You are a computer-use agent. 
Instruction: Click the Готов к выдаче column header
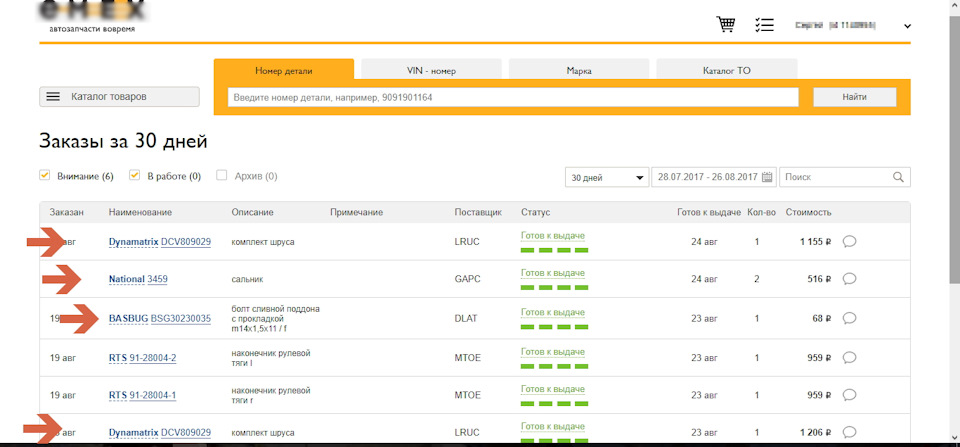709,212
